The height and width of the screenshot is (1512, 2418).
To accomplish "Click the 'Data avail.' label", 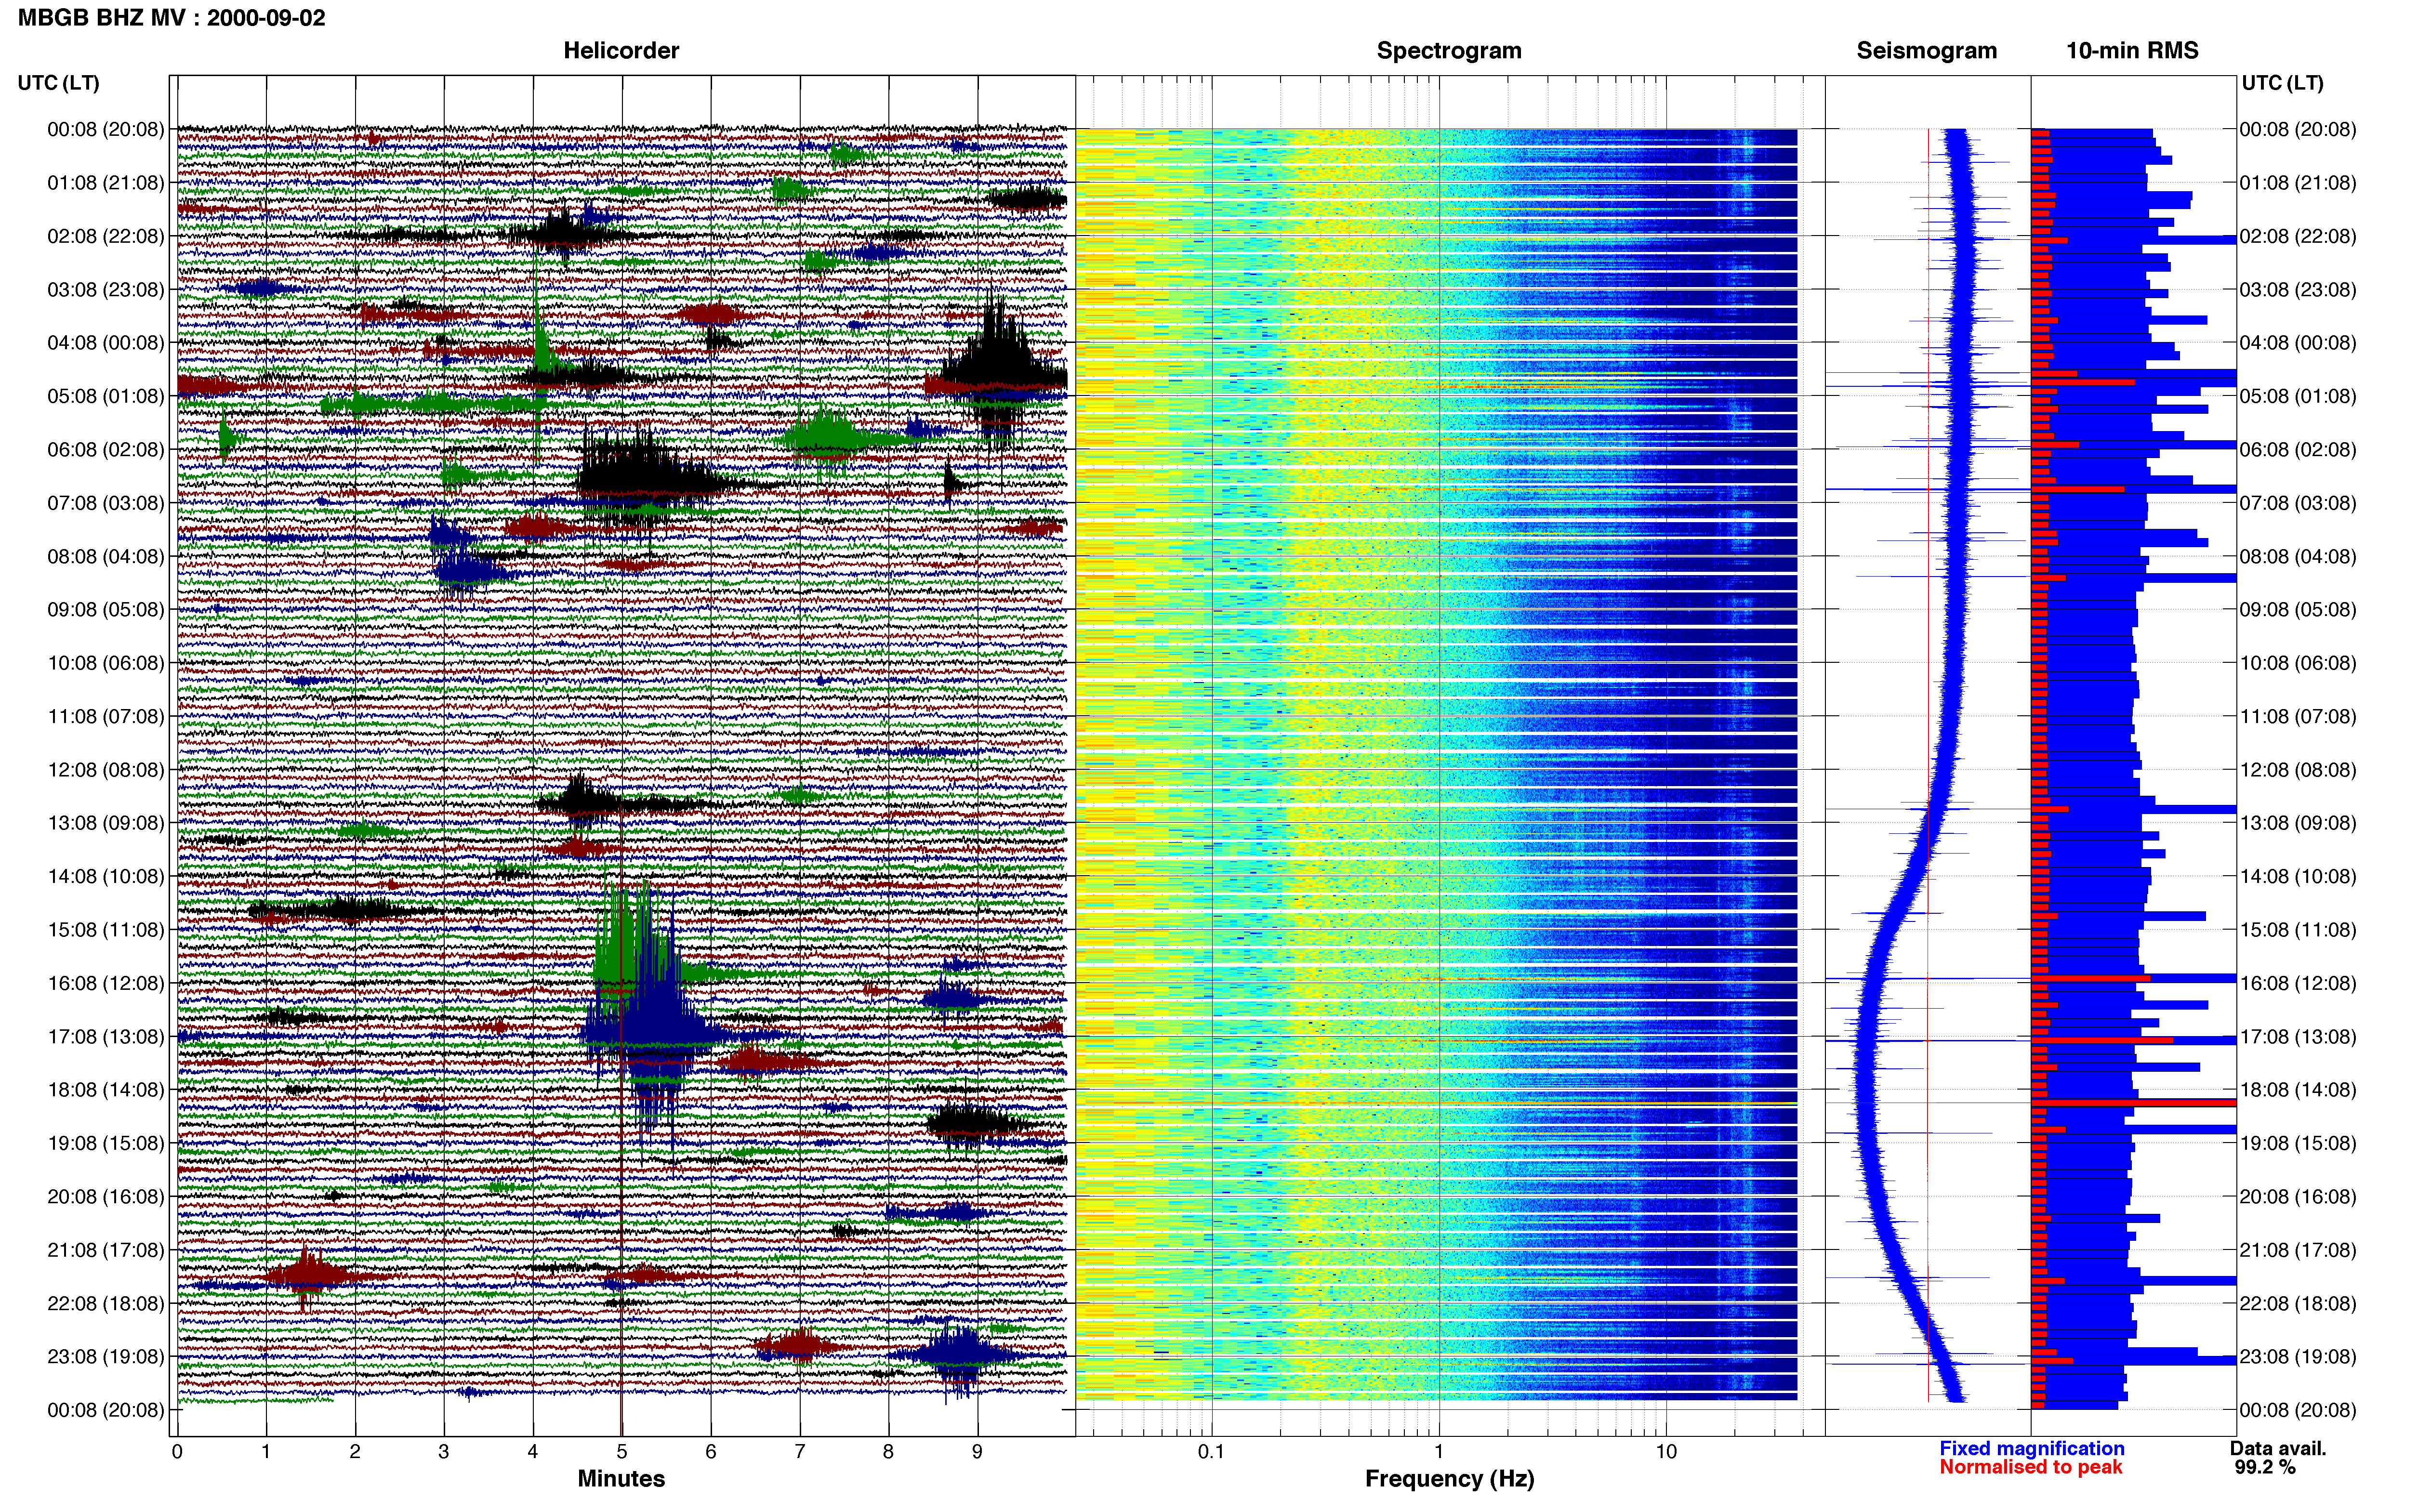I will point(2278,1448).
